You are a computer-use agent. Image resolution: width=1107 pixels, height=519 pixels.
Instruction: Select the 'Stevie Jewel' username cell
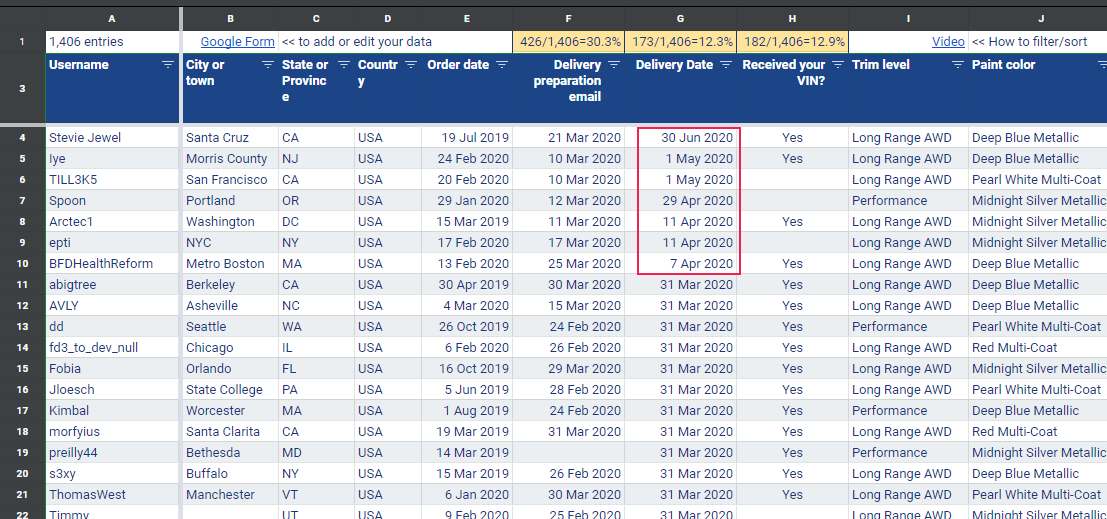pyautogui.click(x=112, y=137)
